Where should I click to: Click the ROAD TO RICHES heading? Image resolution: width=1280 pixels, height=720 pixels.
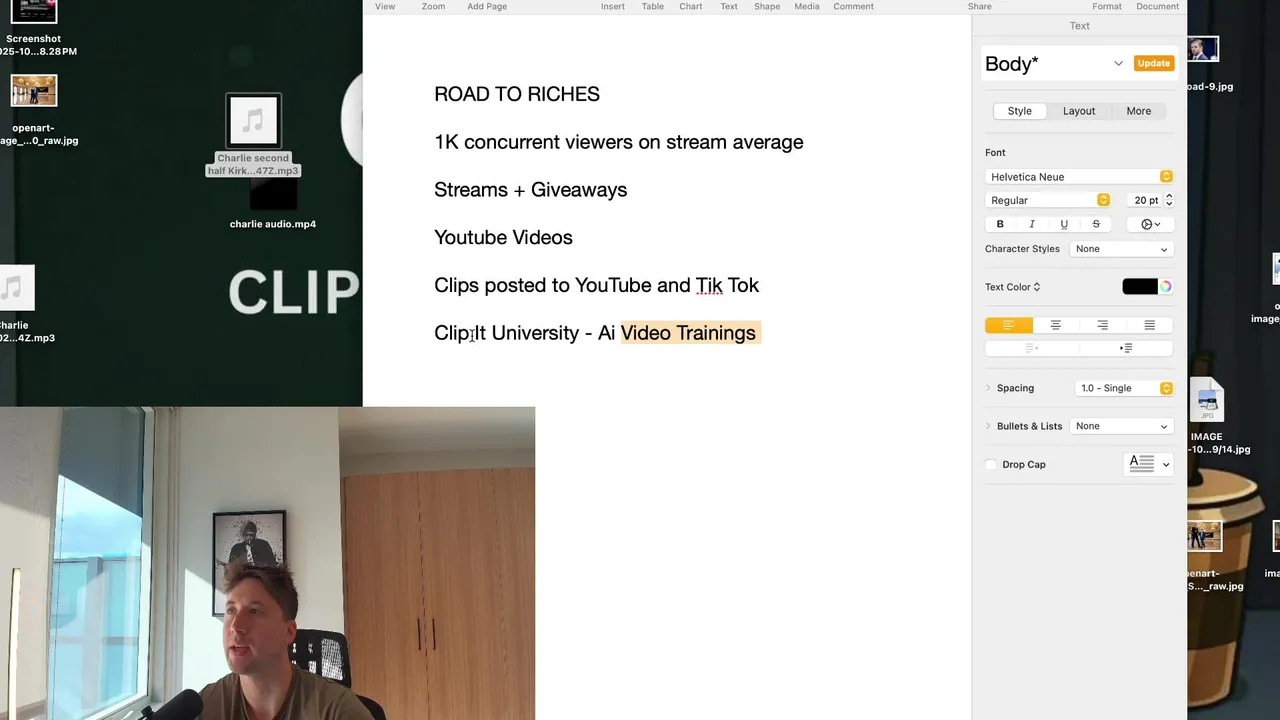click(x=517, y=94)
